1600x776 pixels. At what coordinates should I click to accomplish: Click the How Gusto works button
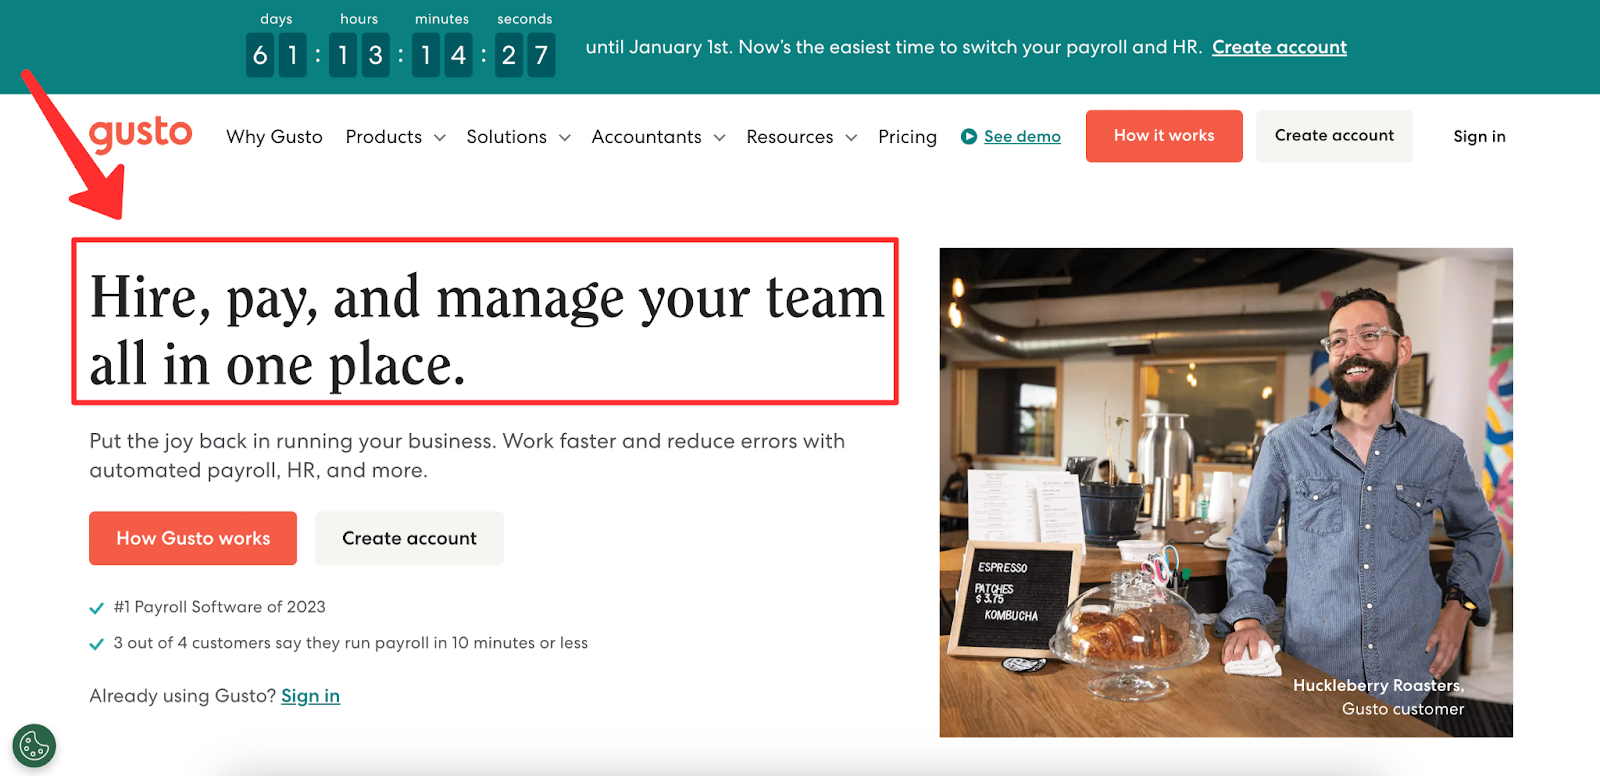[193, 538]
